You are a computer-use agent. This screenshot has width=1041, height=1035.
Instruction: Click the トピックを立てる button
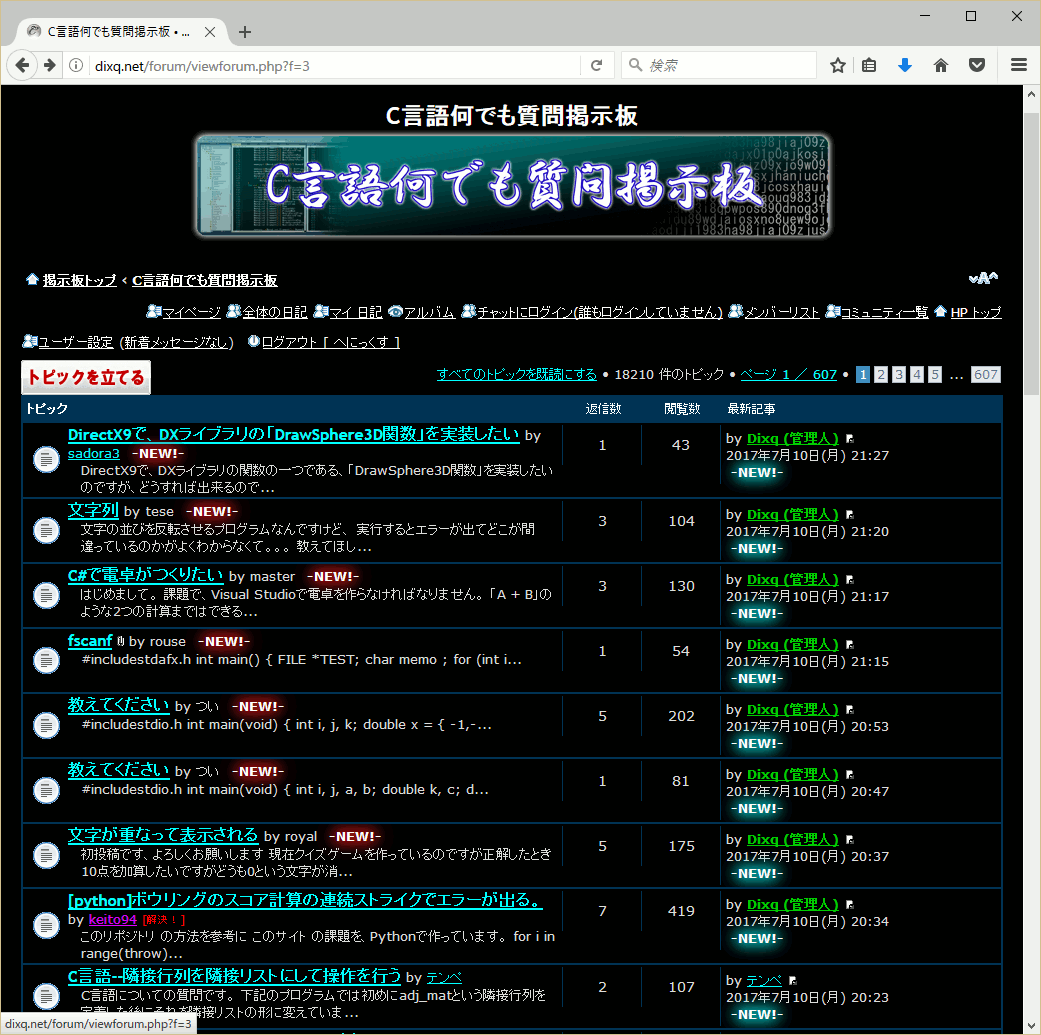(x=86, y=377)
